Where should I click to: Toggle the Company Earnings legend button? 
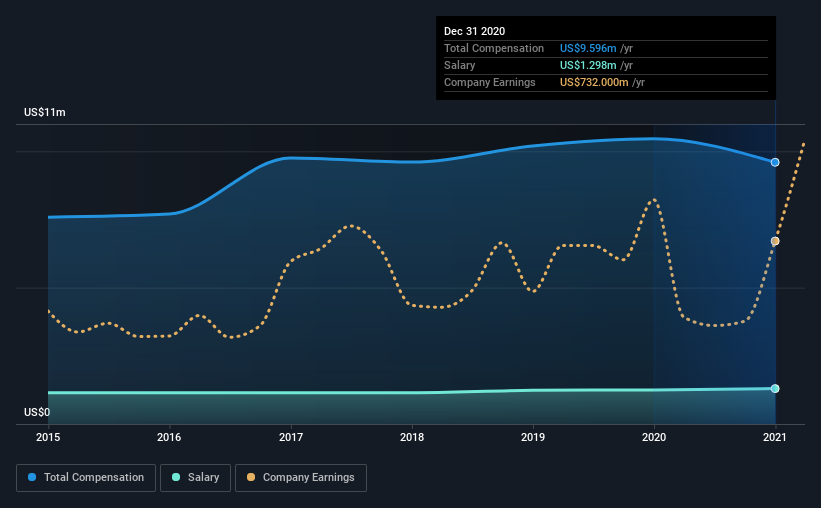[301, 478]
